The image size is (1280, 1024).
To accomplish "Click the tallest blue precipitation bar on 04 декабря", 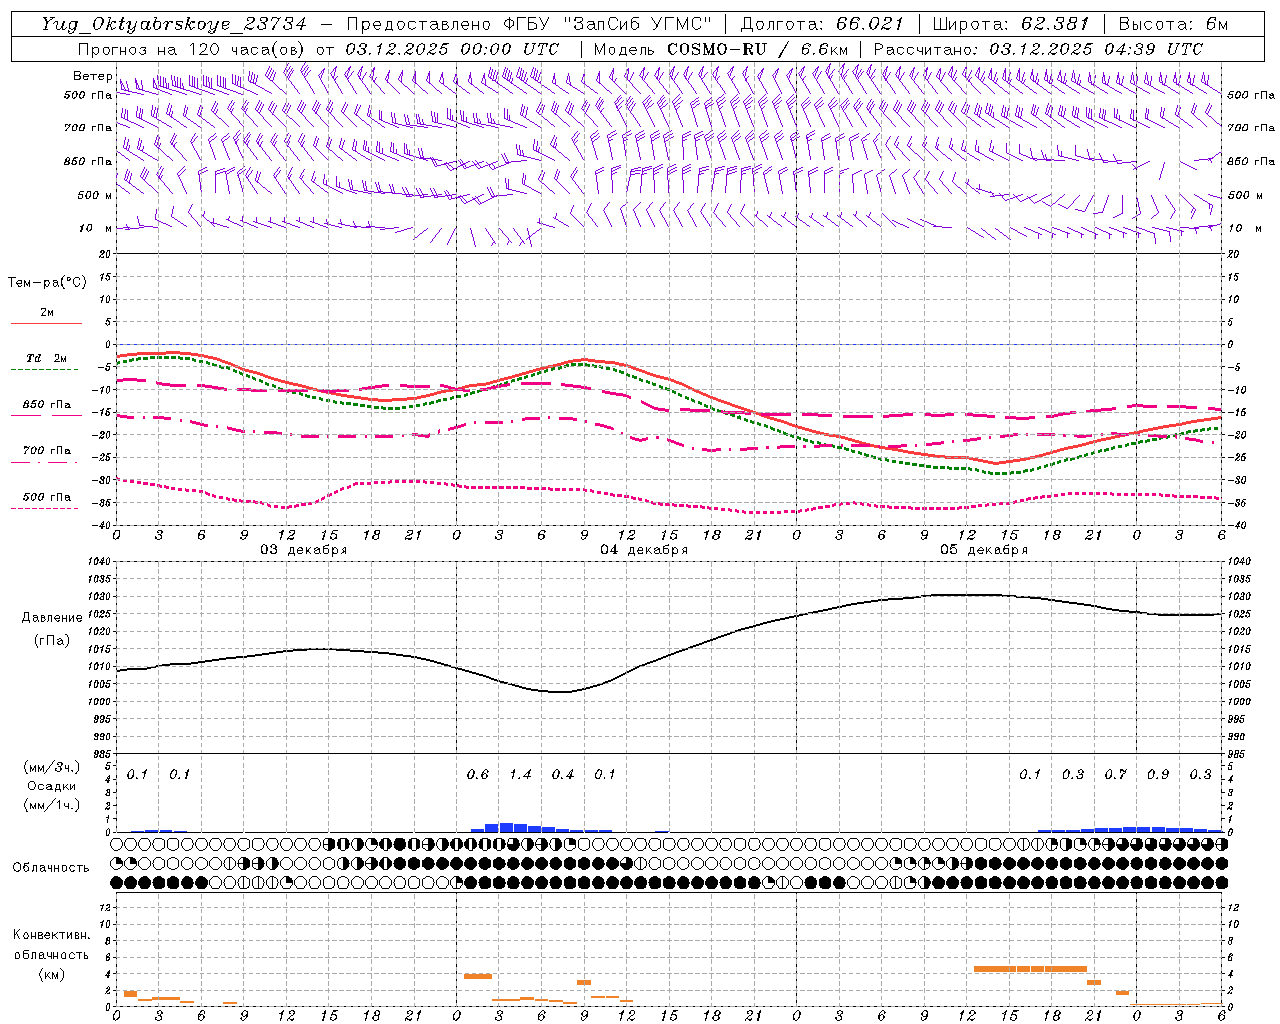I will click(507, 827).
